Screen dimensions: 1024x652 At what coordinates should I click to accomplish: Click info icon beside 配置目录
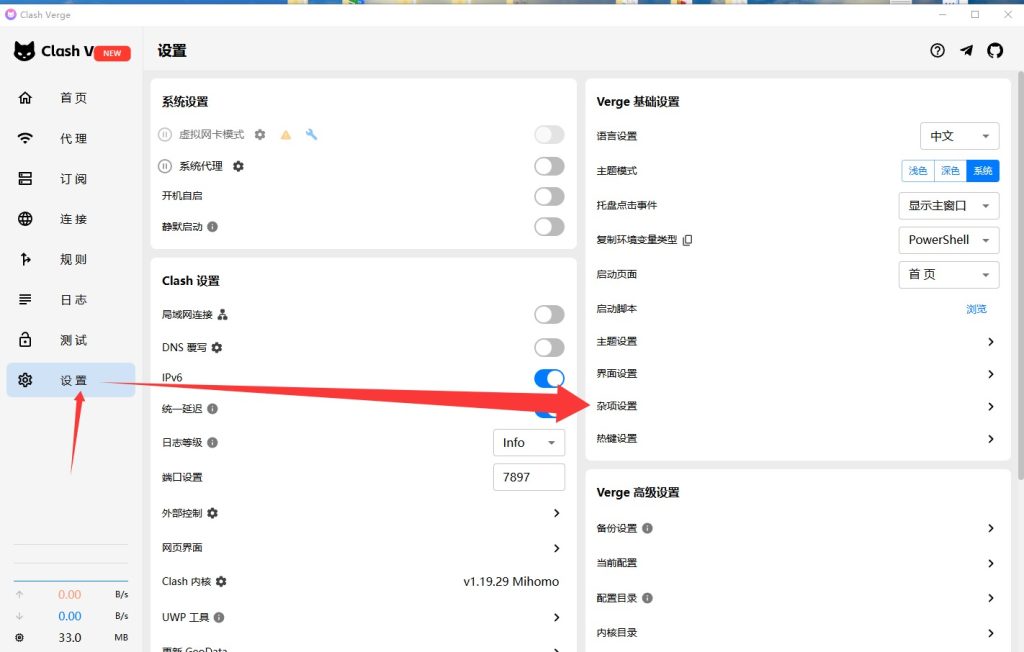tap(647, 598)
